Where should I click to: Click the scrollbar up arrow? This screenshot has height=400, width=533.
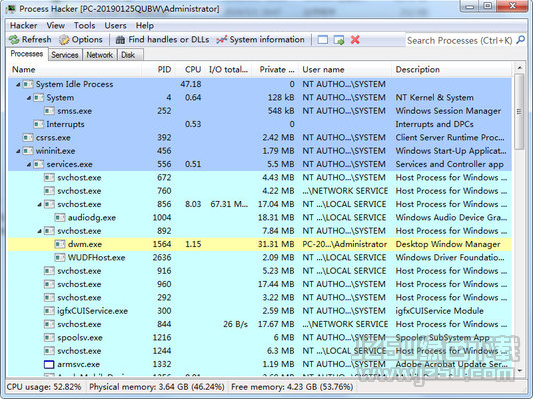point(519,68)
